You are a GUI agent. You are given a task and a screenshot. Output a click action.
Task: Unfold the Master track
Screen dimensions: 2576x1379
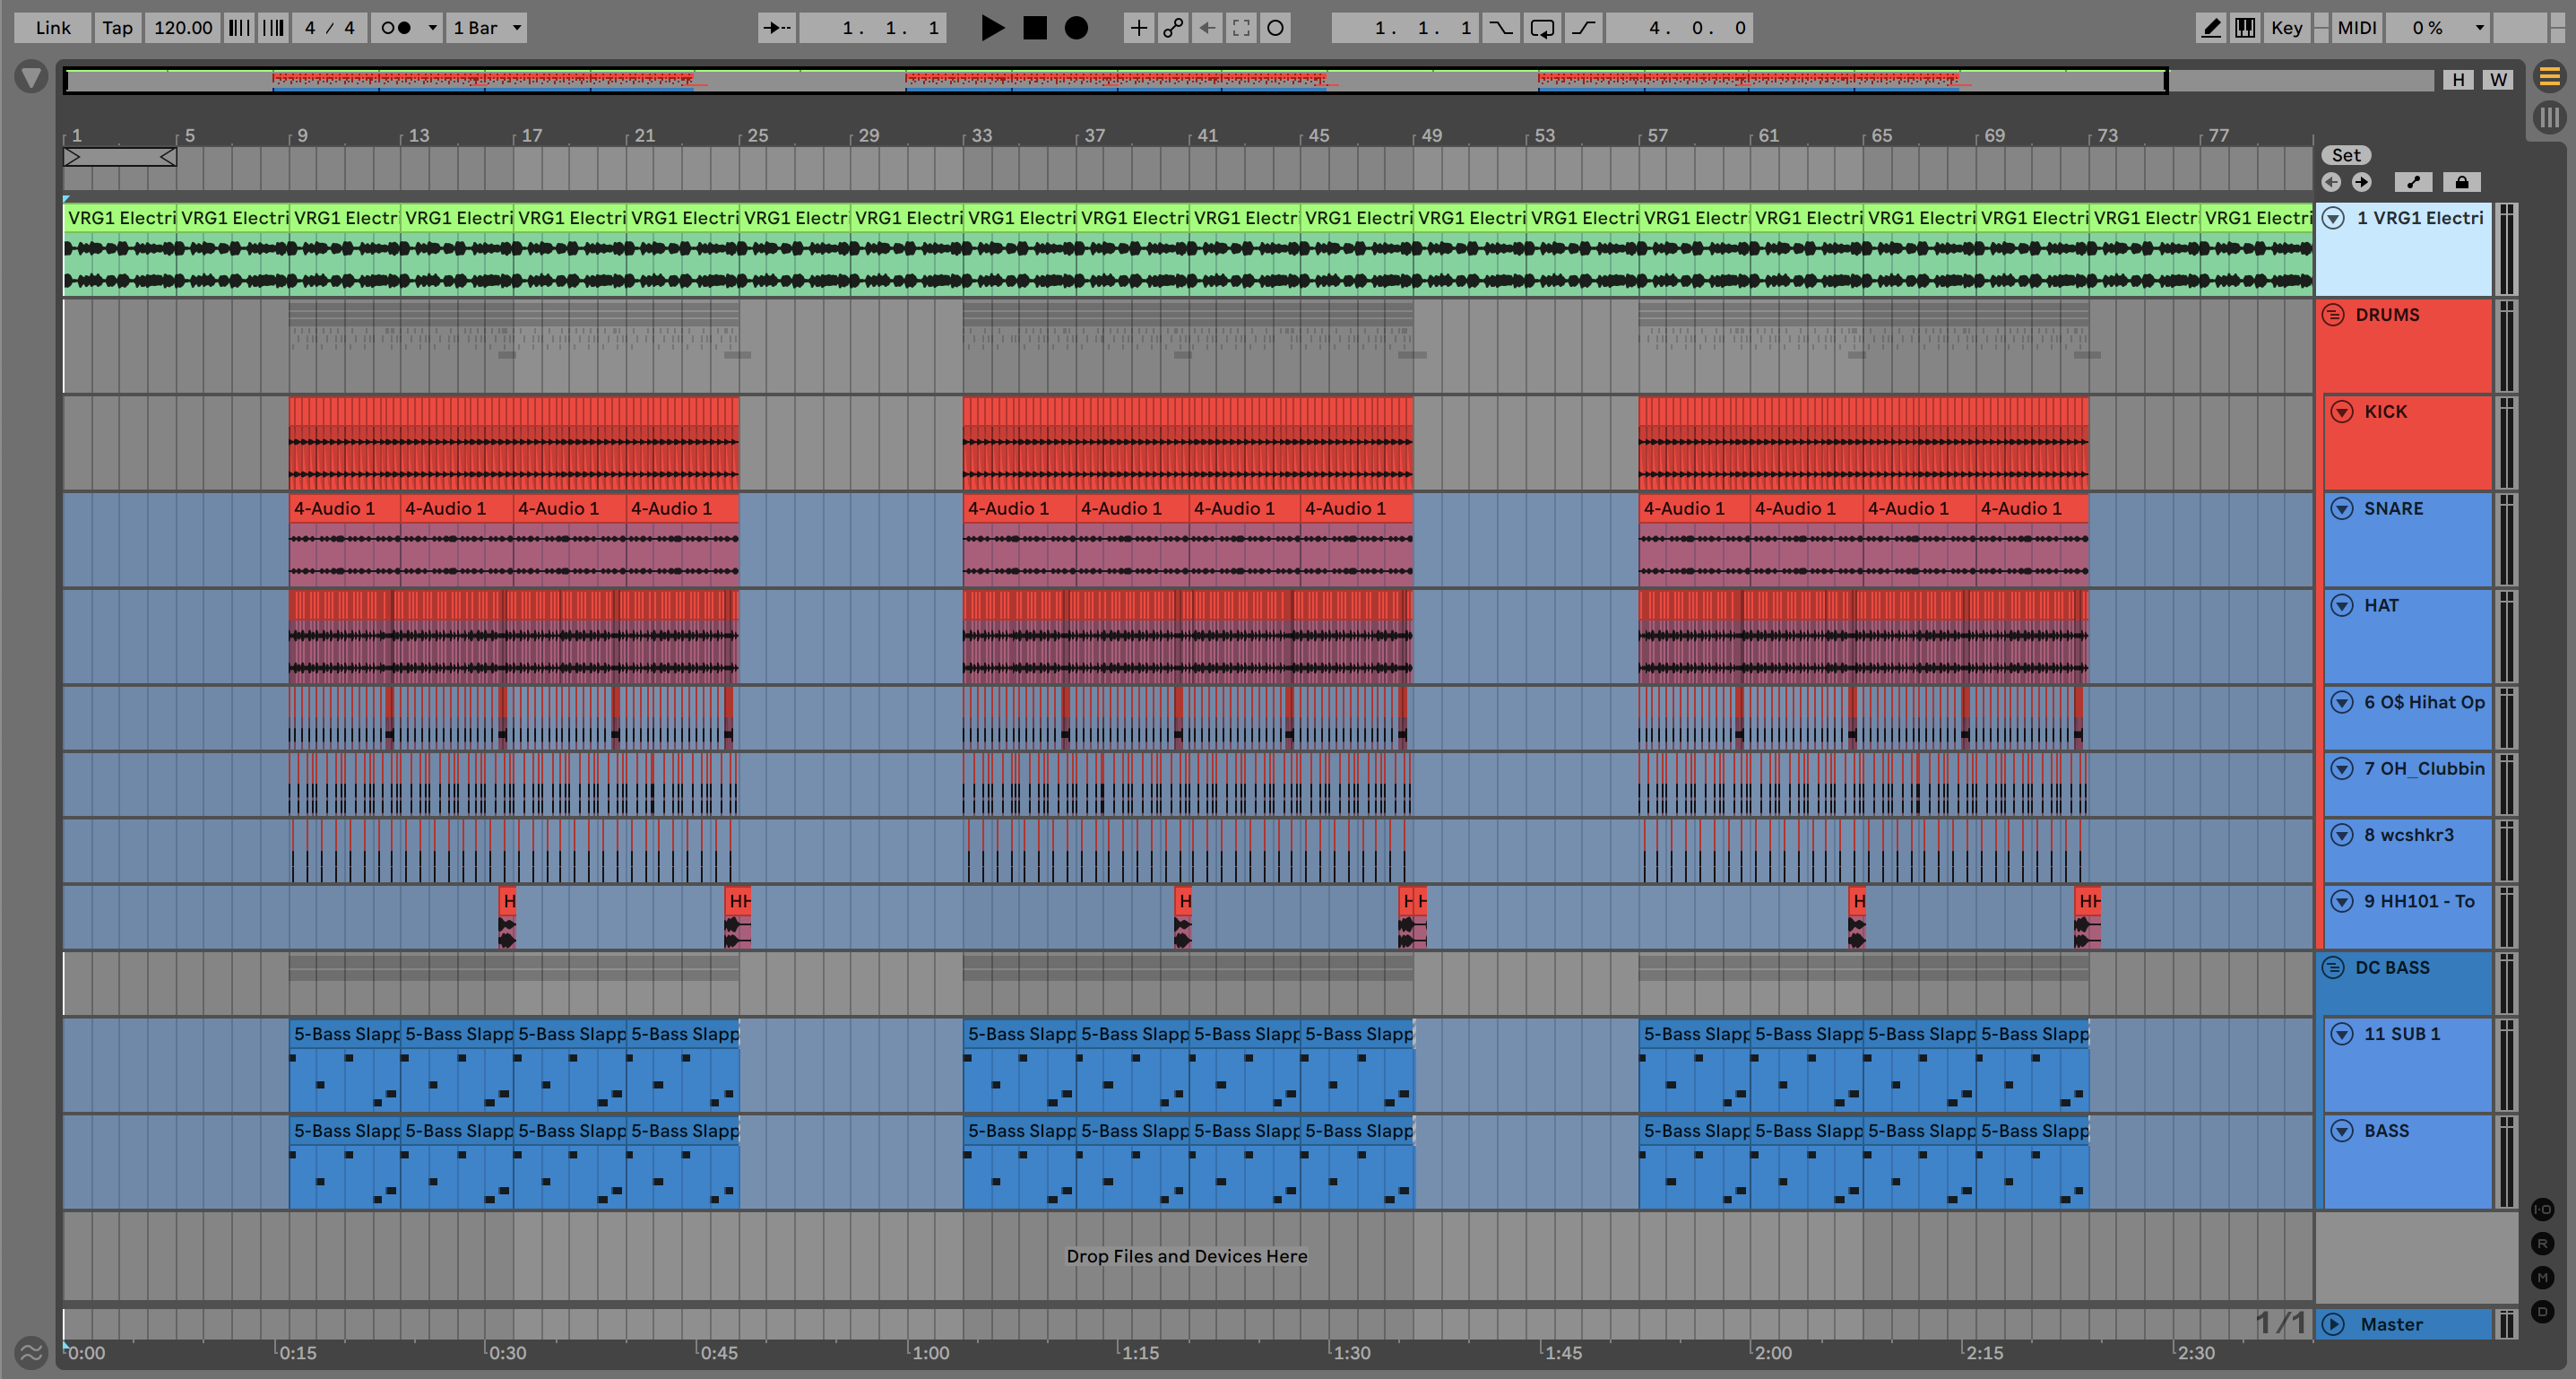2333,1325
